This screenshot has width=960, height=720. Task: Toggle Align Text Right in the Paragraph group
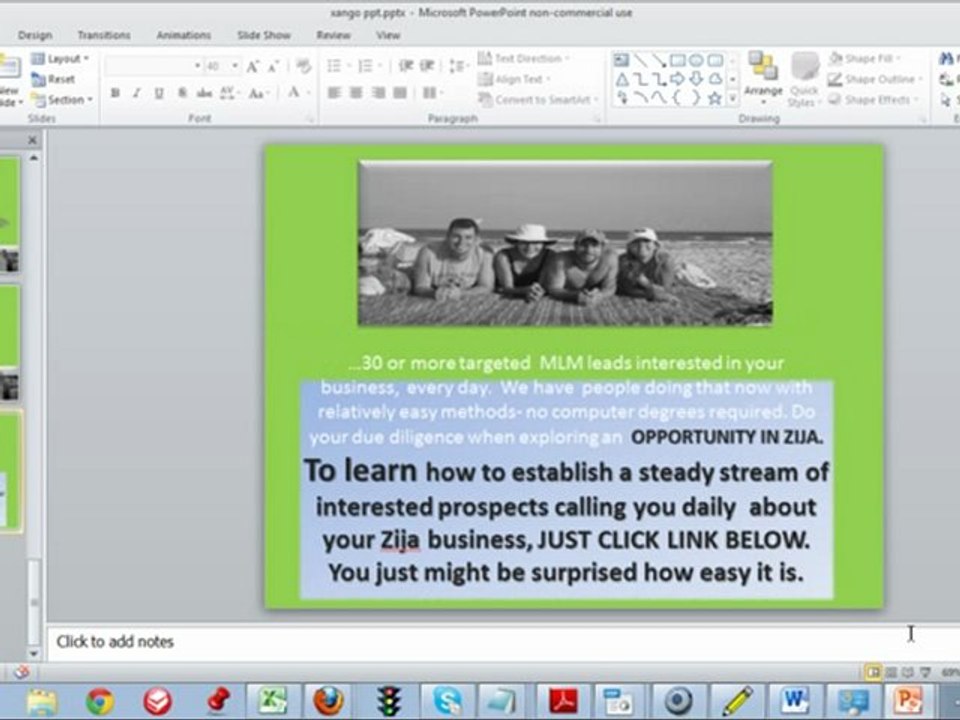[378, 93]
